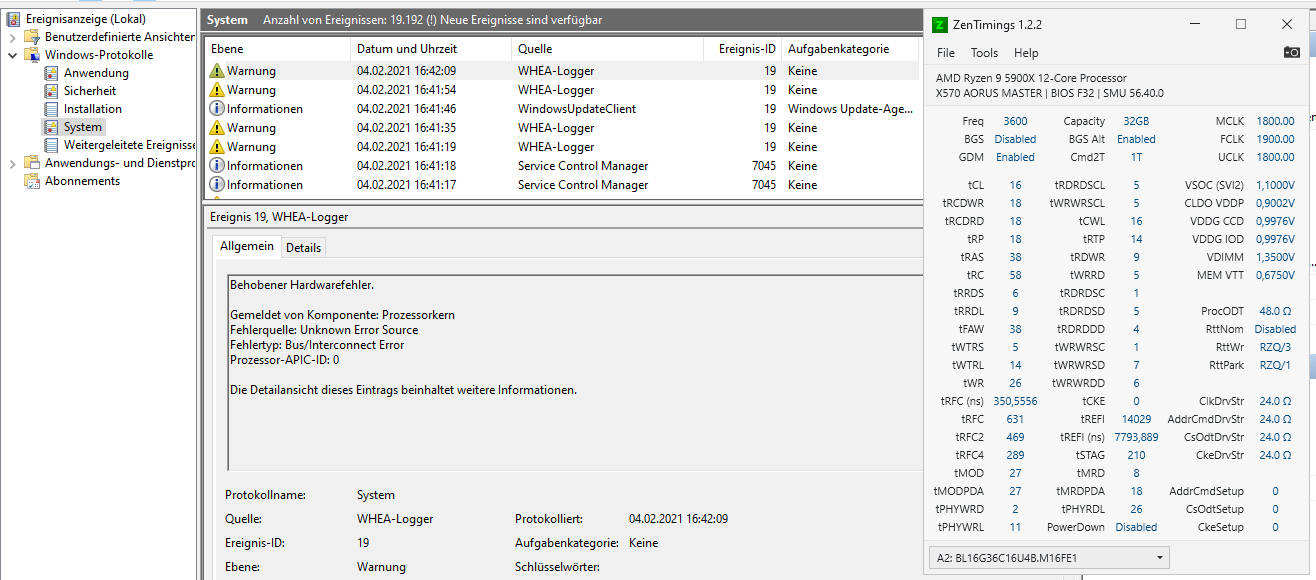
Task: Click the Weitergeleitete Ereignisse log icon
Action: pos(52,145)
